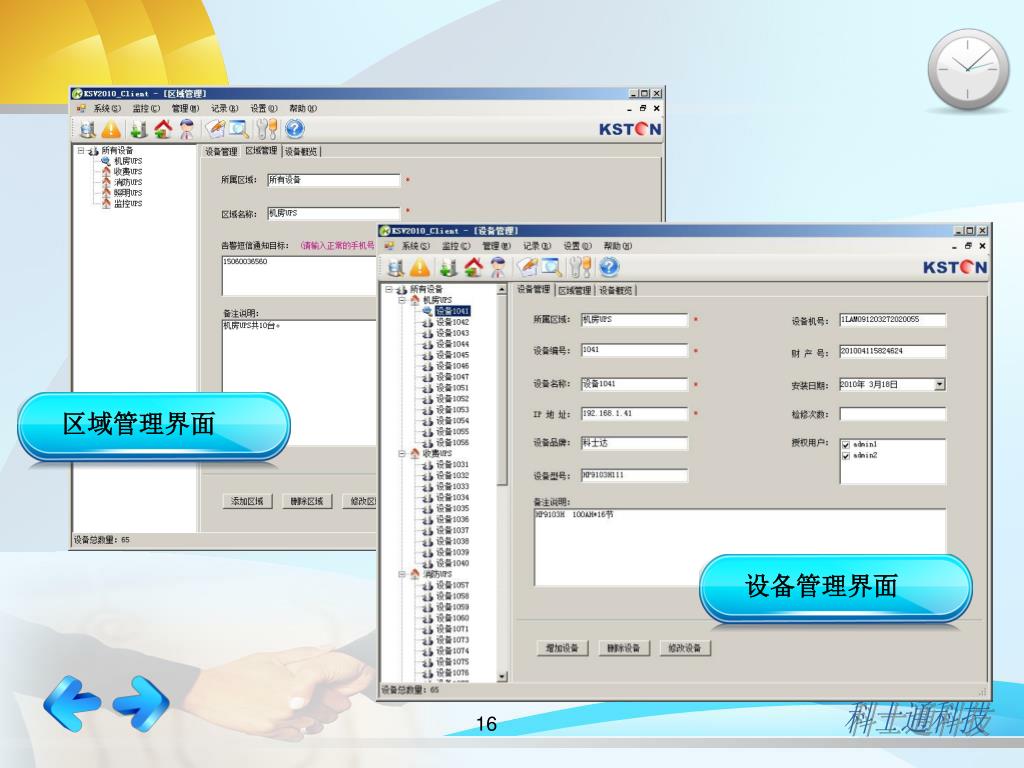Select 设备1041 in the device tree

[x=453, y=311]
